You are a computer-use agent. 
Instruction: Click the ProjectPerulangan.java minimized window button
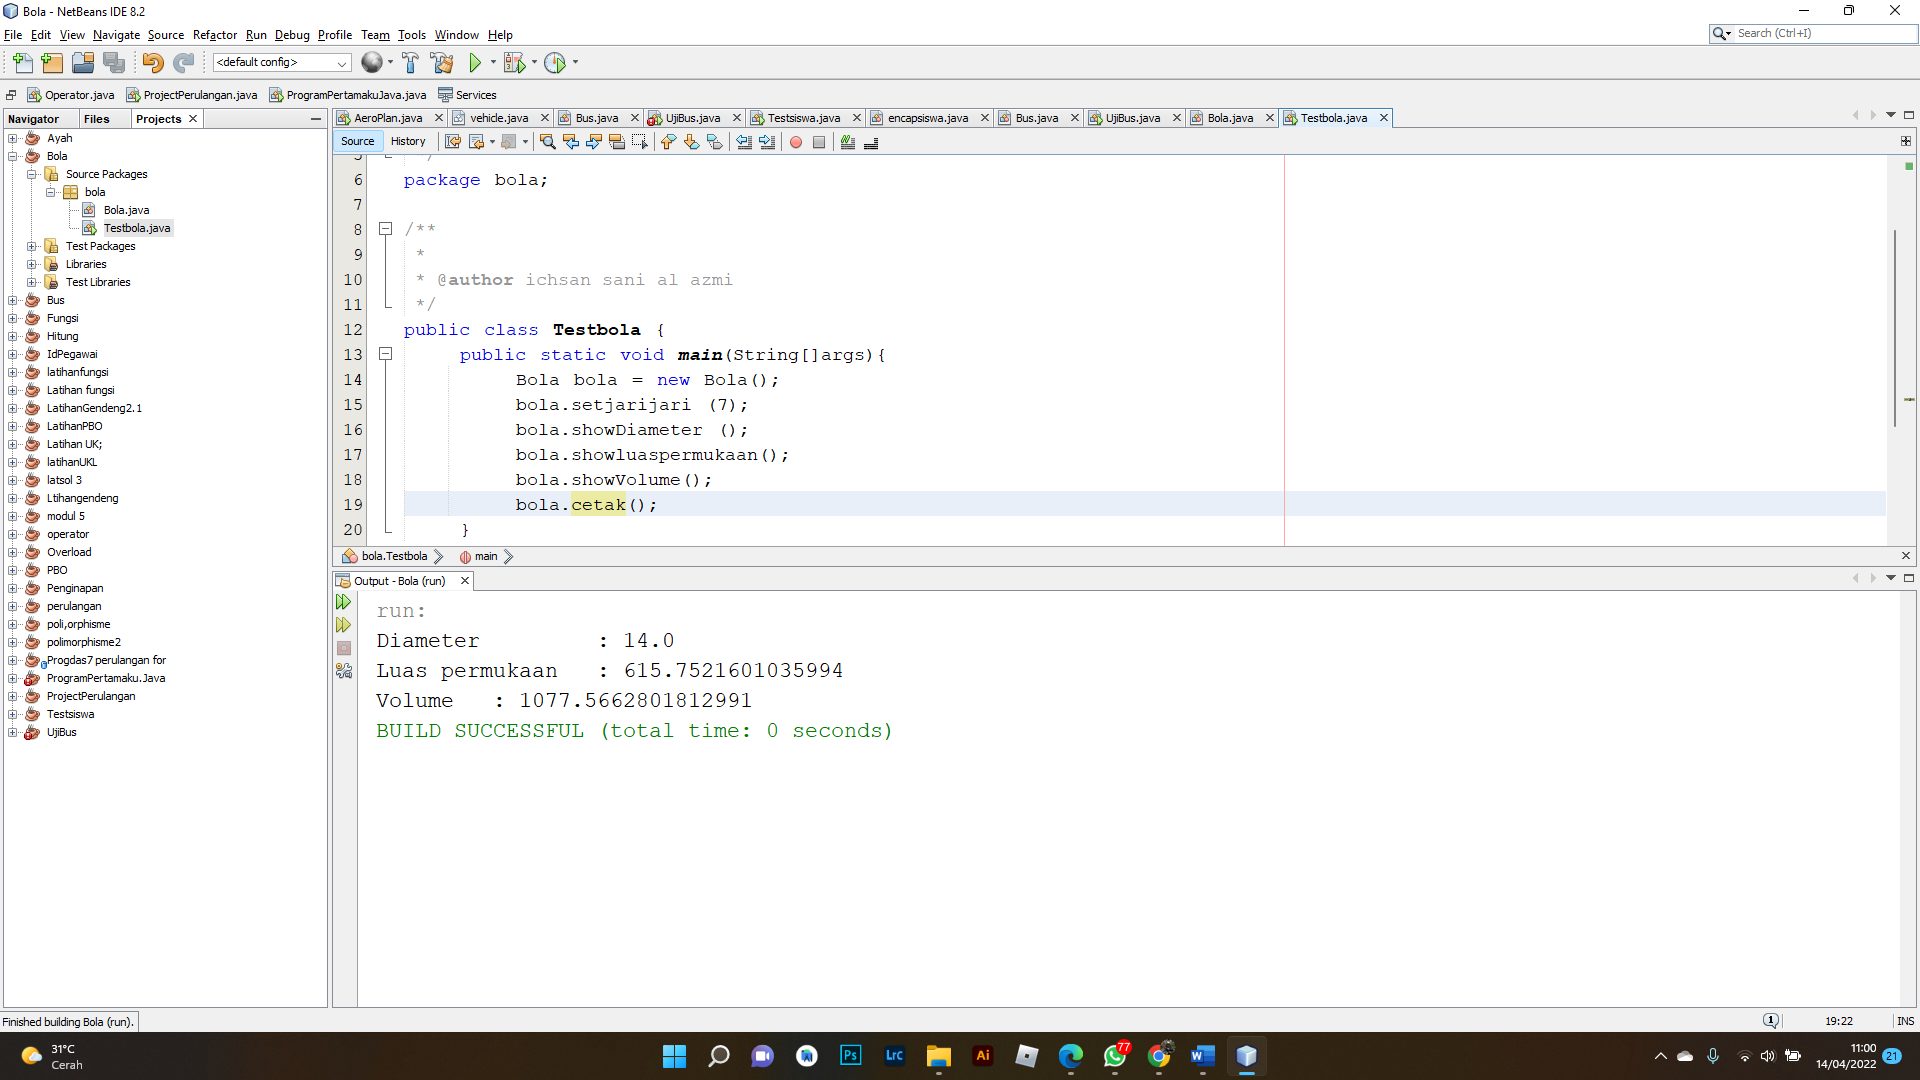[192, 95]
